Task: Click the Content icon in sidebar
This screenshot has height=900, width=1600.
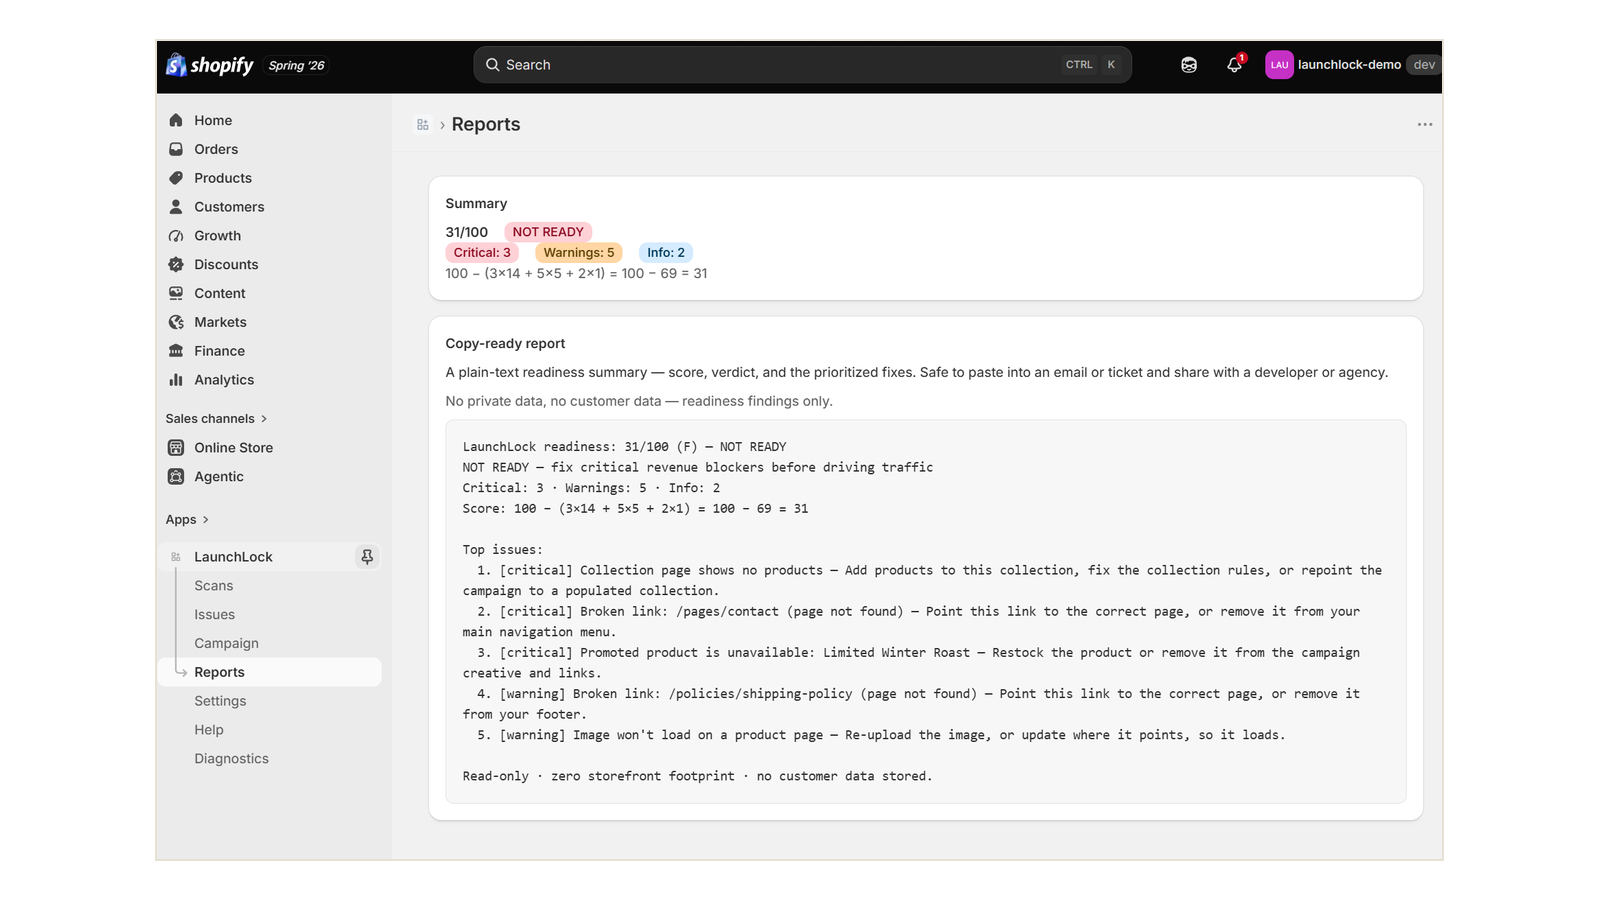Action: [176, 293]
